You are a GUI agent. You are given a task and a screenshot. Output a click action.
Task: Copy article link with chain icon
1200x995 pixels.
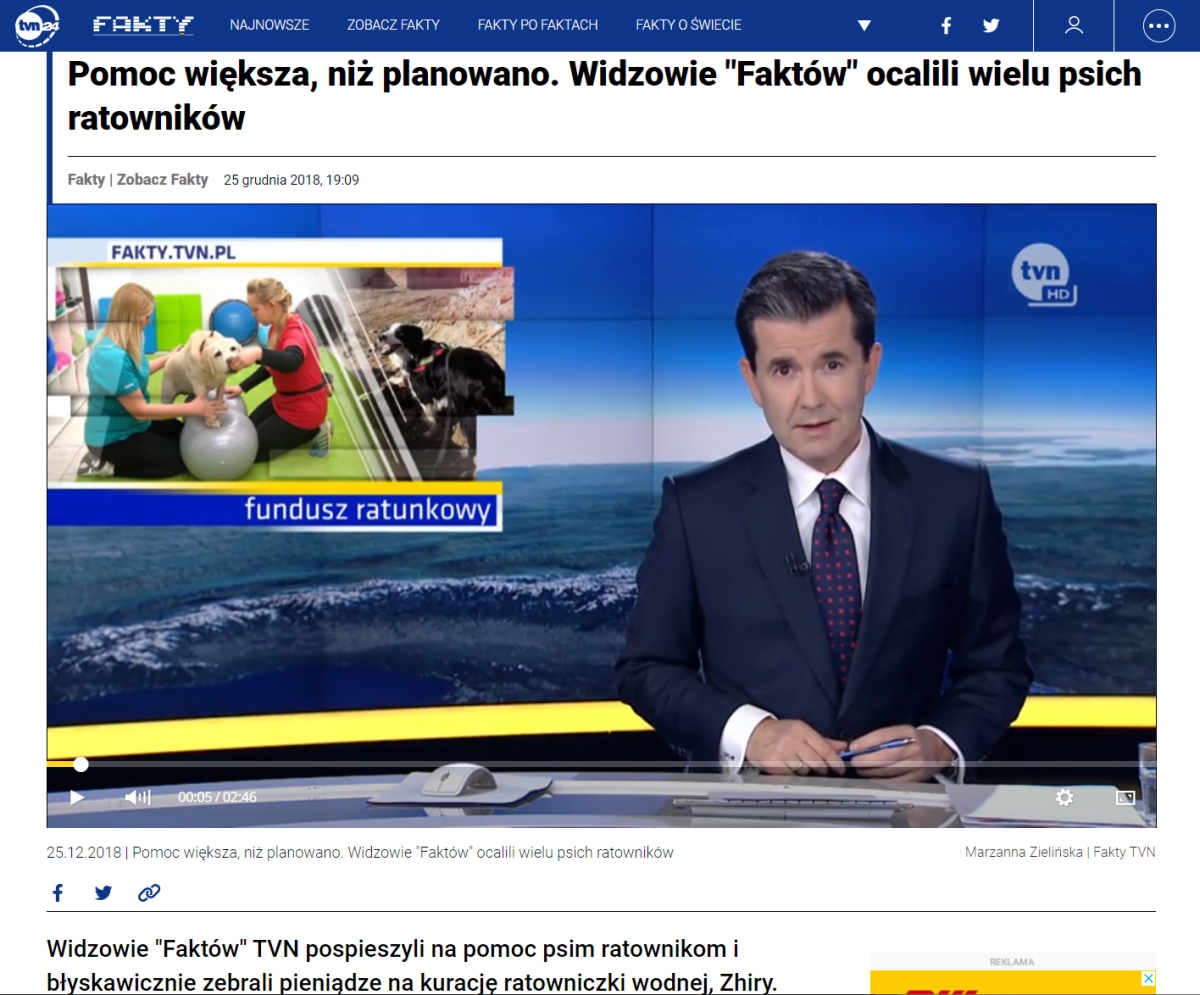(149, 893)
